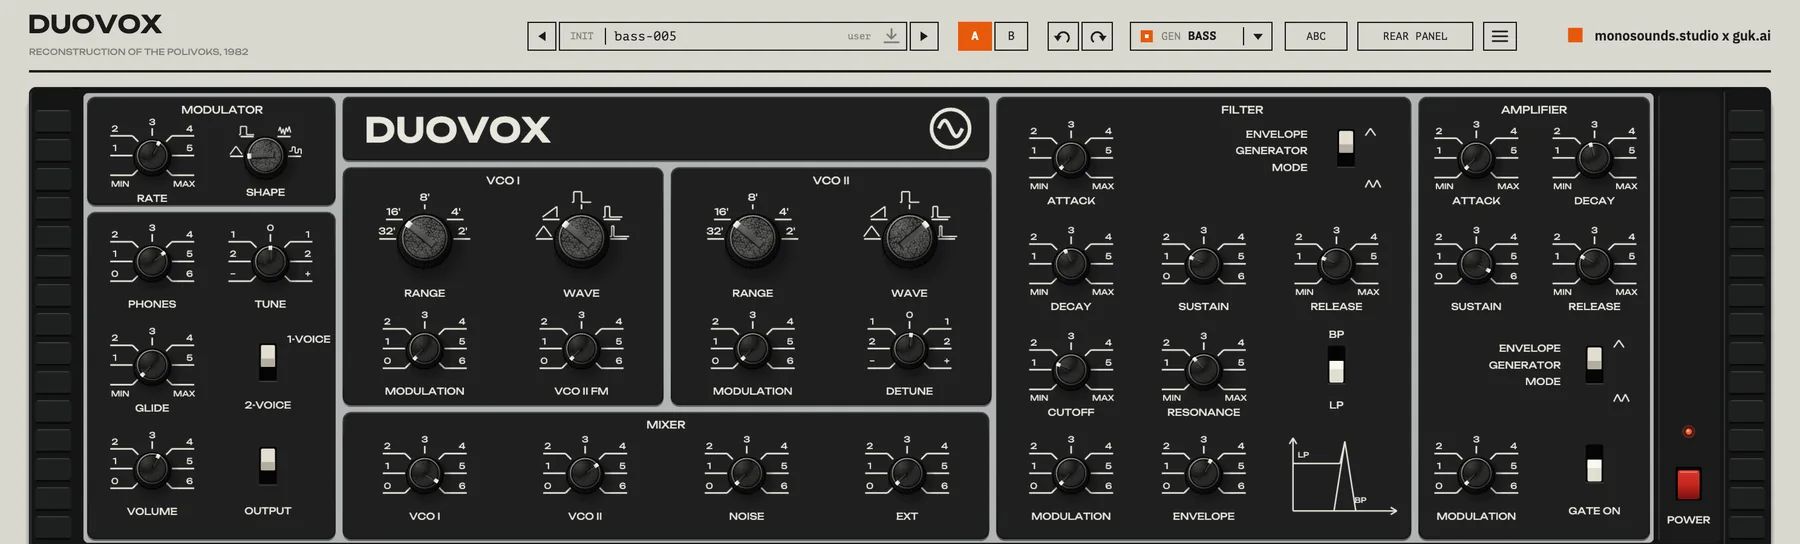The width and height of the screenshot is (1800, 544).
Task: Click the Filter Cutoff knob
Action: pyautogui.click(x=1071, y=370)
